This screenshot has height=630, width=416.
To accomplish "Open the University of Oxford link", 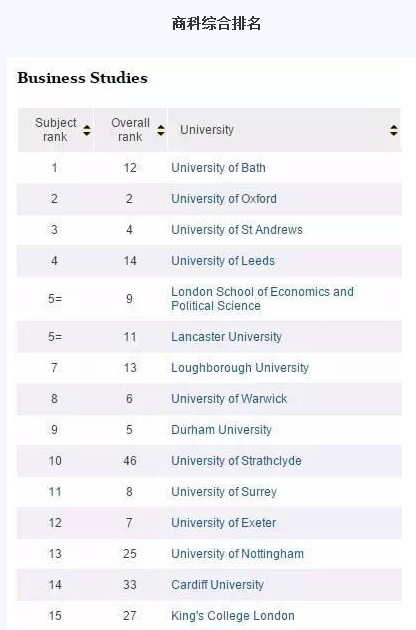I will point(224,198).
